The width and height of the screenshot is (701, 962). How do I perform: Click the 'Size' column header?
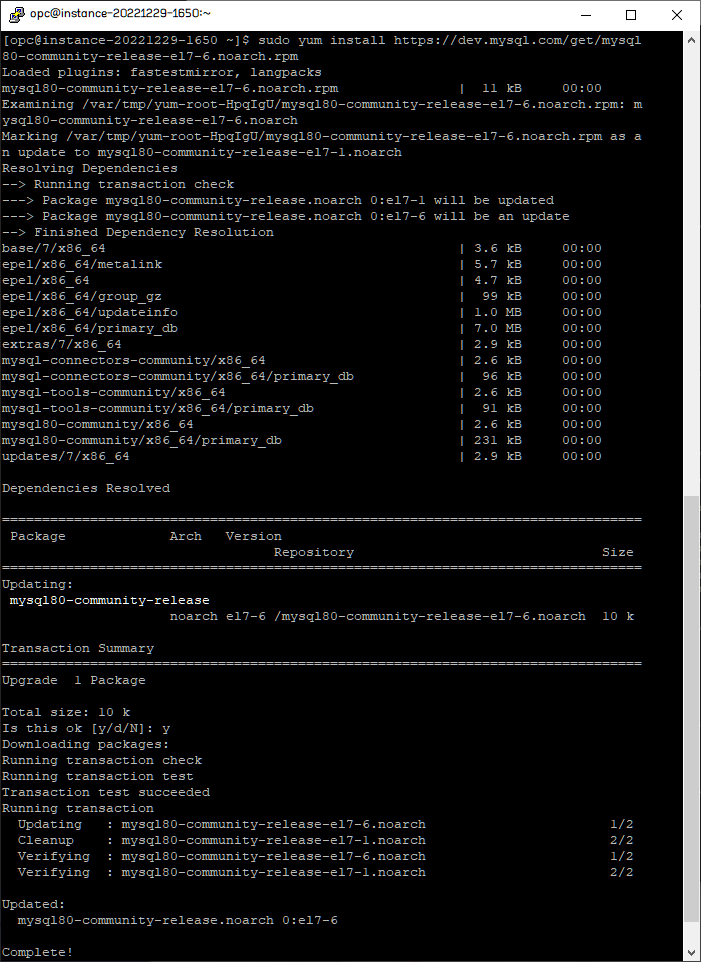click(x=617, y=552)
